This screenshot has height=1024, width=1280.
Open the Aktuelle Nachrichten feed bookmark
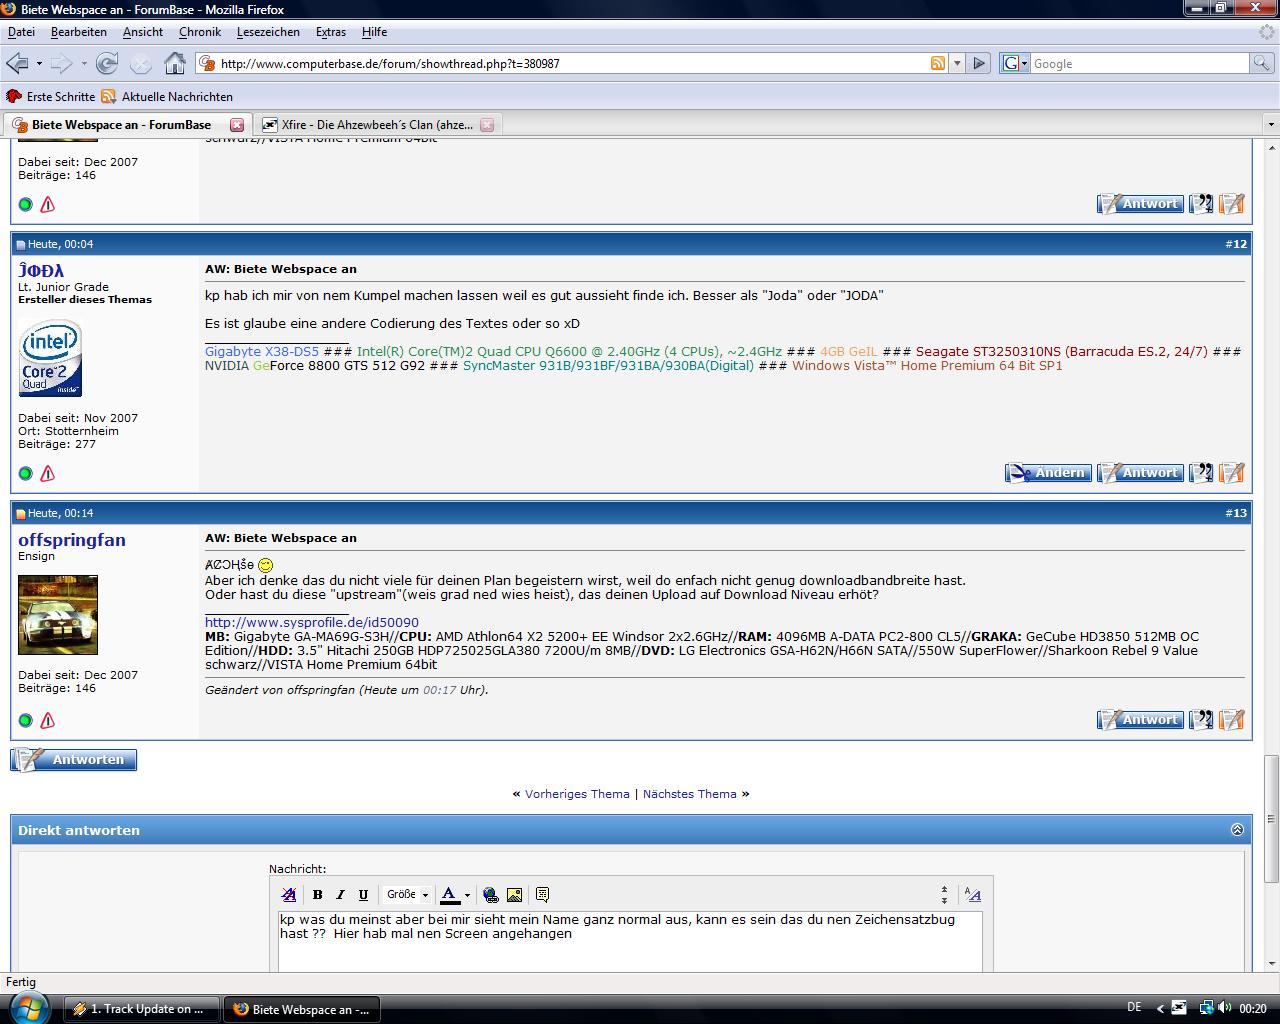167,97
